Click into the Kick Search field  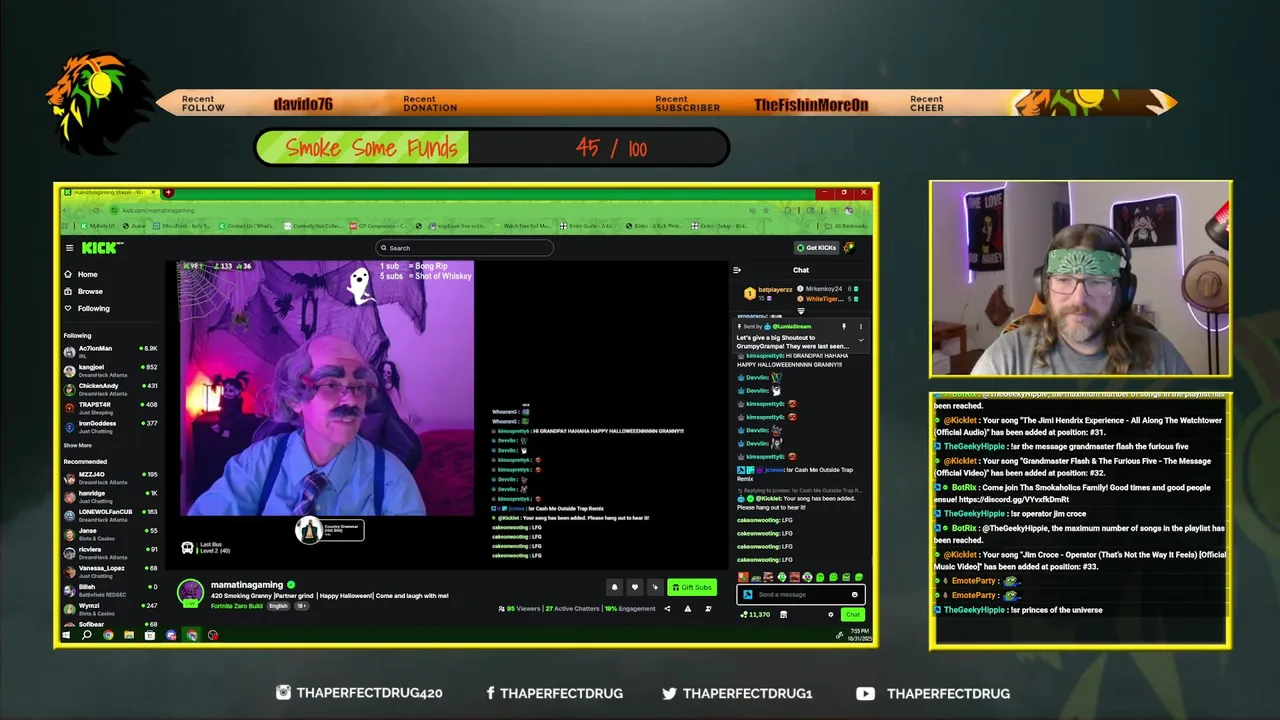pos(464,248)
